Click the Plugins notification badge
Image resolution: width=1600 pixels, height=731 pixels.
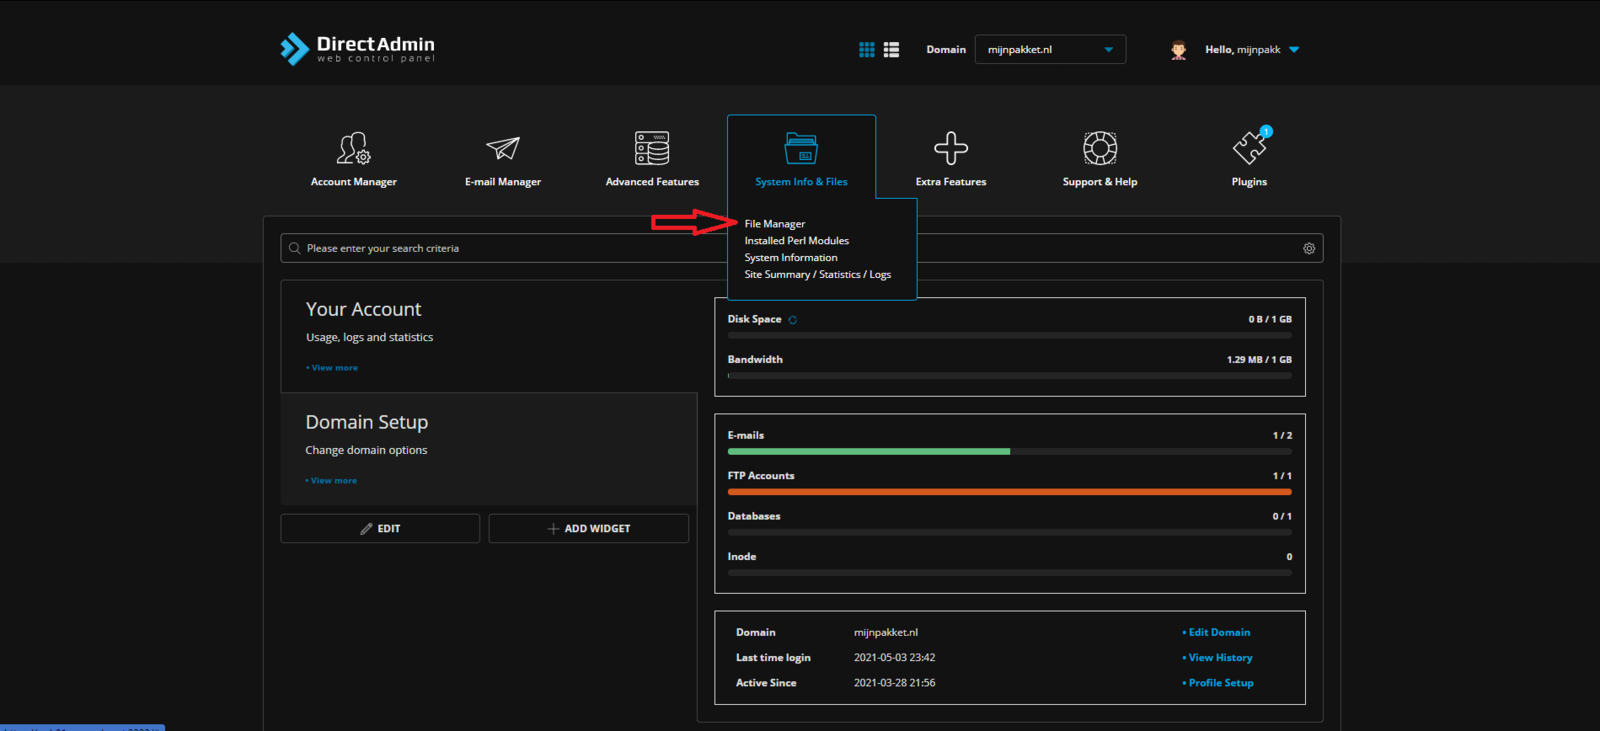click(x=1266, y=131)
